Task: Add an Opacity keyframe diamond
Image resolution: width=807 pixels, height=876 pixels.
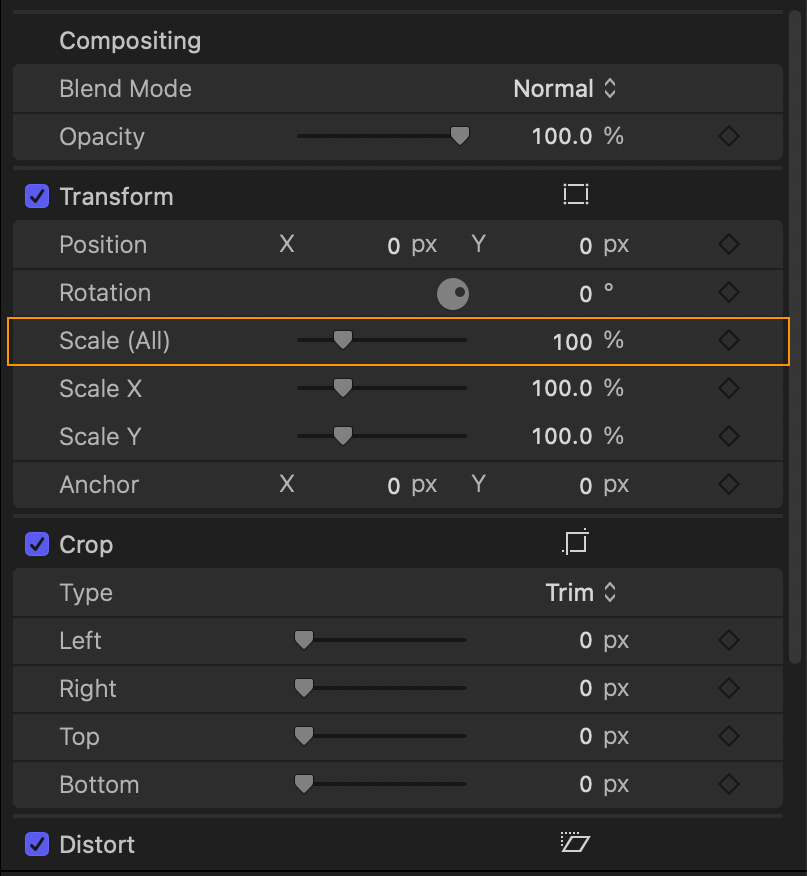Action: 729,136
